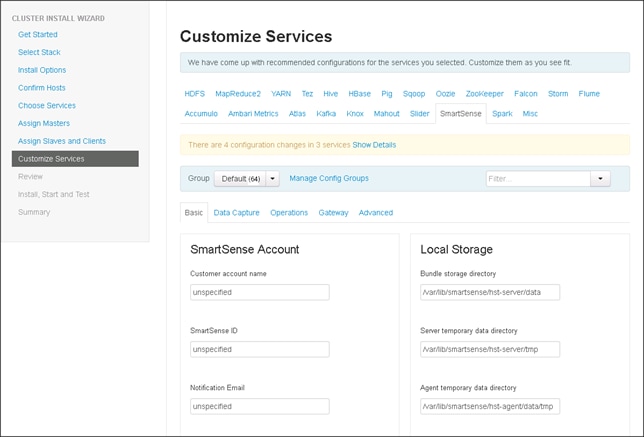This screenshot has width=644, height=437.
Task: Open the Kafka tab
Action: pyautogui.click(x=326, y=114)
